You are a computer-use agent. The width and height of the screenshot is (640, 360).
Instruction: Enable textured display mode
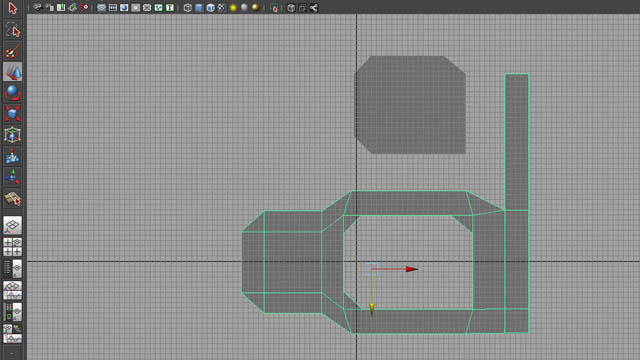(221, 7)
